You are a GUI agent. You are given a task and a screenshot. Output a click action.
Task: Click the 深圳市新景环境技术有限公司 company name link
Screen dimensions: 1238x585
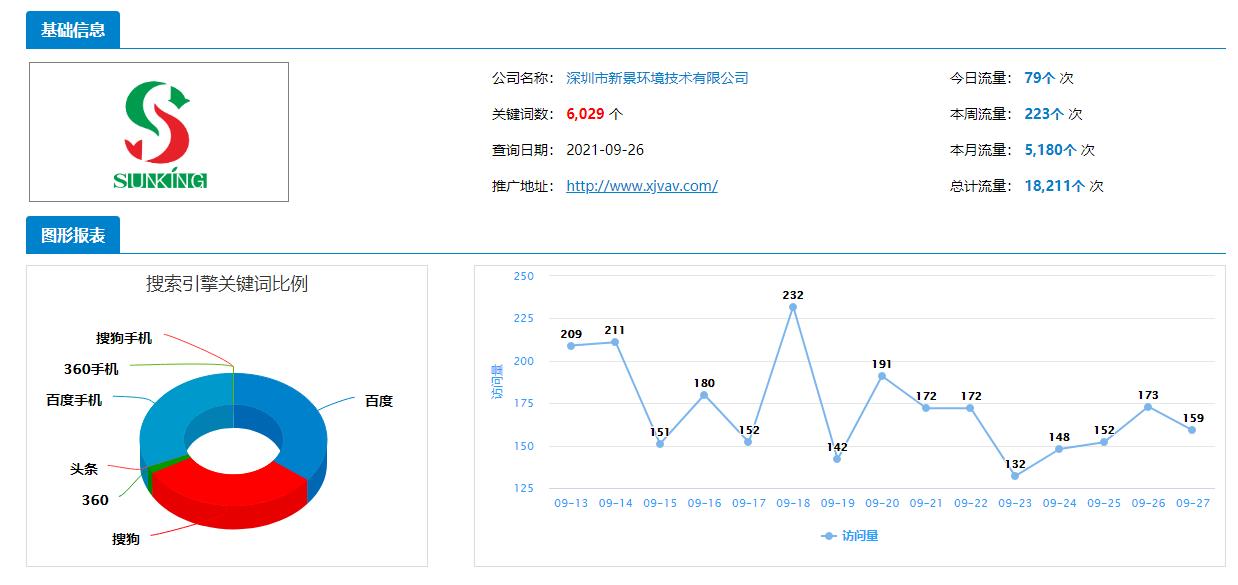click(657, 76)
